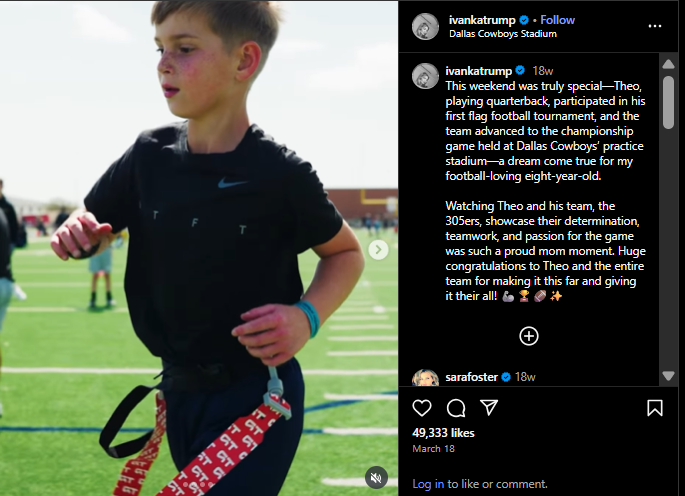Save the post with the bookmark icon
685x496 pixels.
tap(654, 408)
